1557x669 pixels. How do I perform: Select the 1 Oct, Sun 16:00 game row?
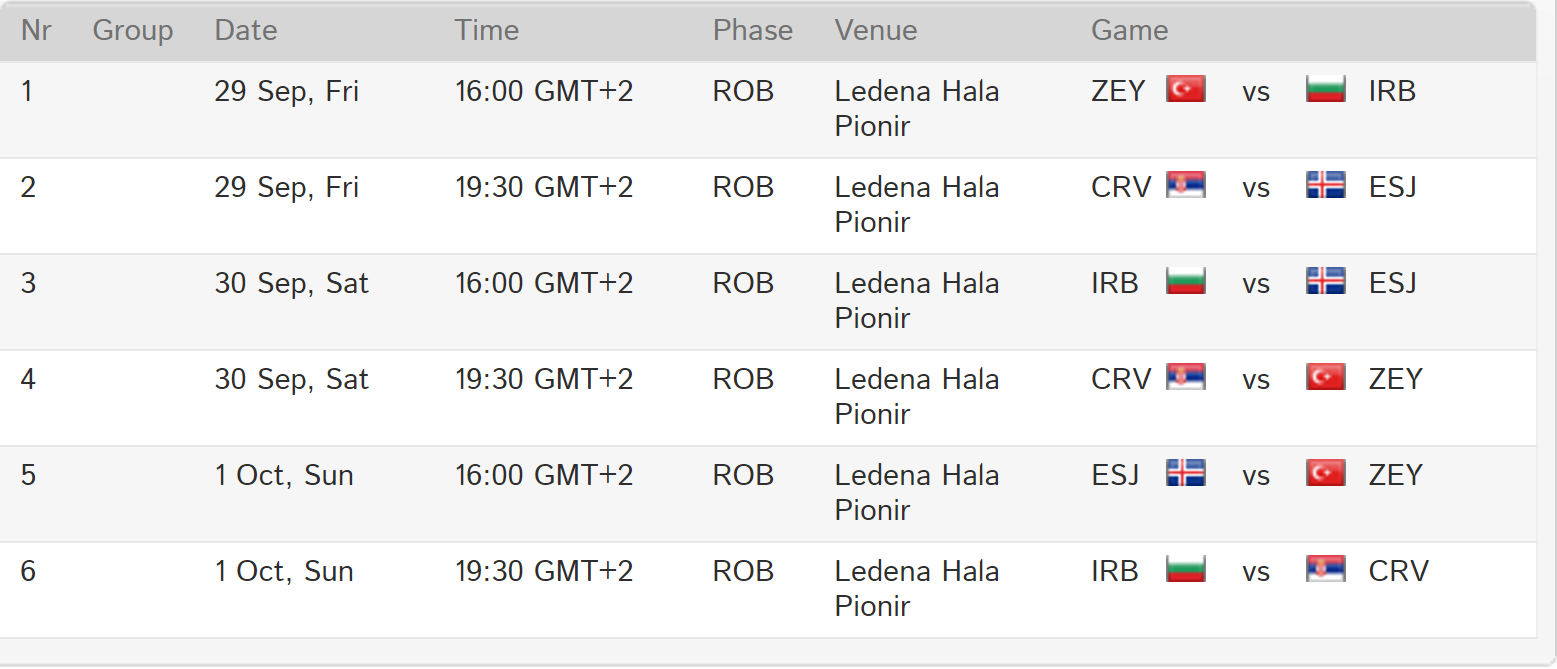point(768,494)
